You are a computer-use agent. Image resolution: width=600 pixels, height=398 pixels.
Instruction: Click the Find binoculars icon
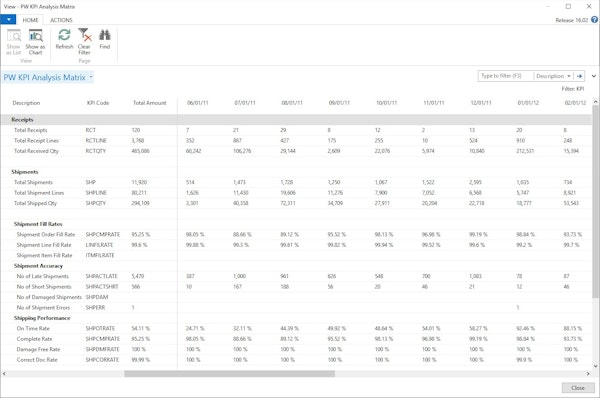coord(104,35)
